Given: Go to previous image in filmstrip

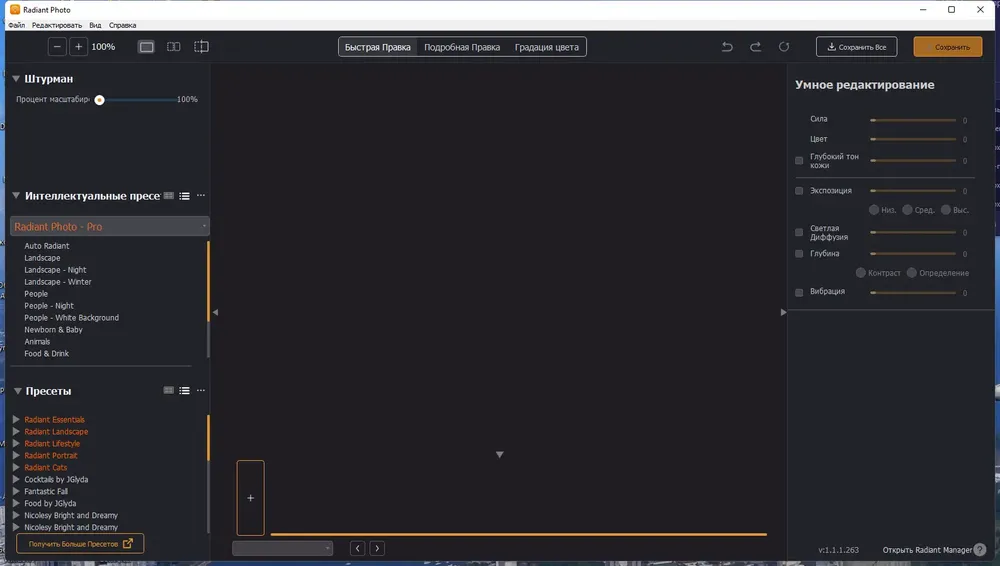Looking at the screenshot, I should [x=358, y=548].
